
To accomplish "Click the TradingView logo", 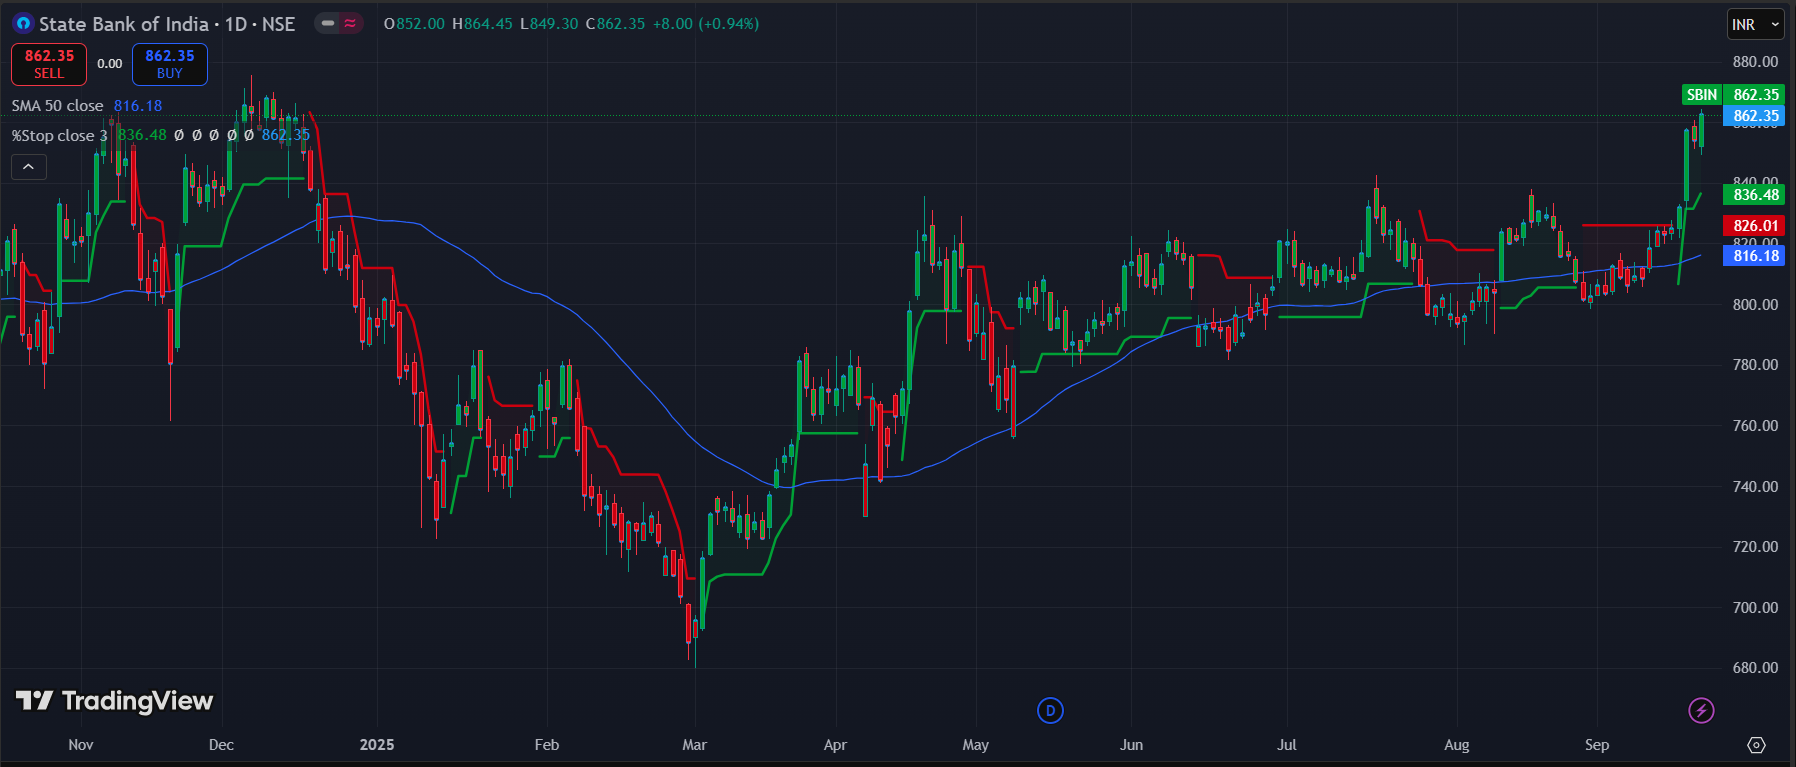I will [115, 701].
